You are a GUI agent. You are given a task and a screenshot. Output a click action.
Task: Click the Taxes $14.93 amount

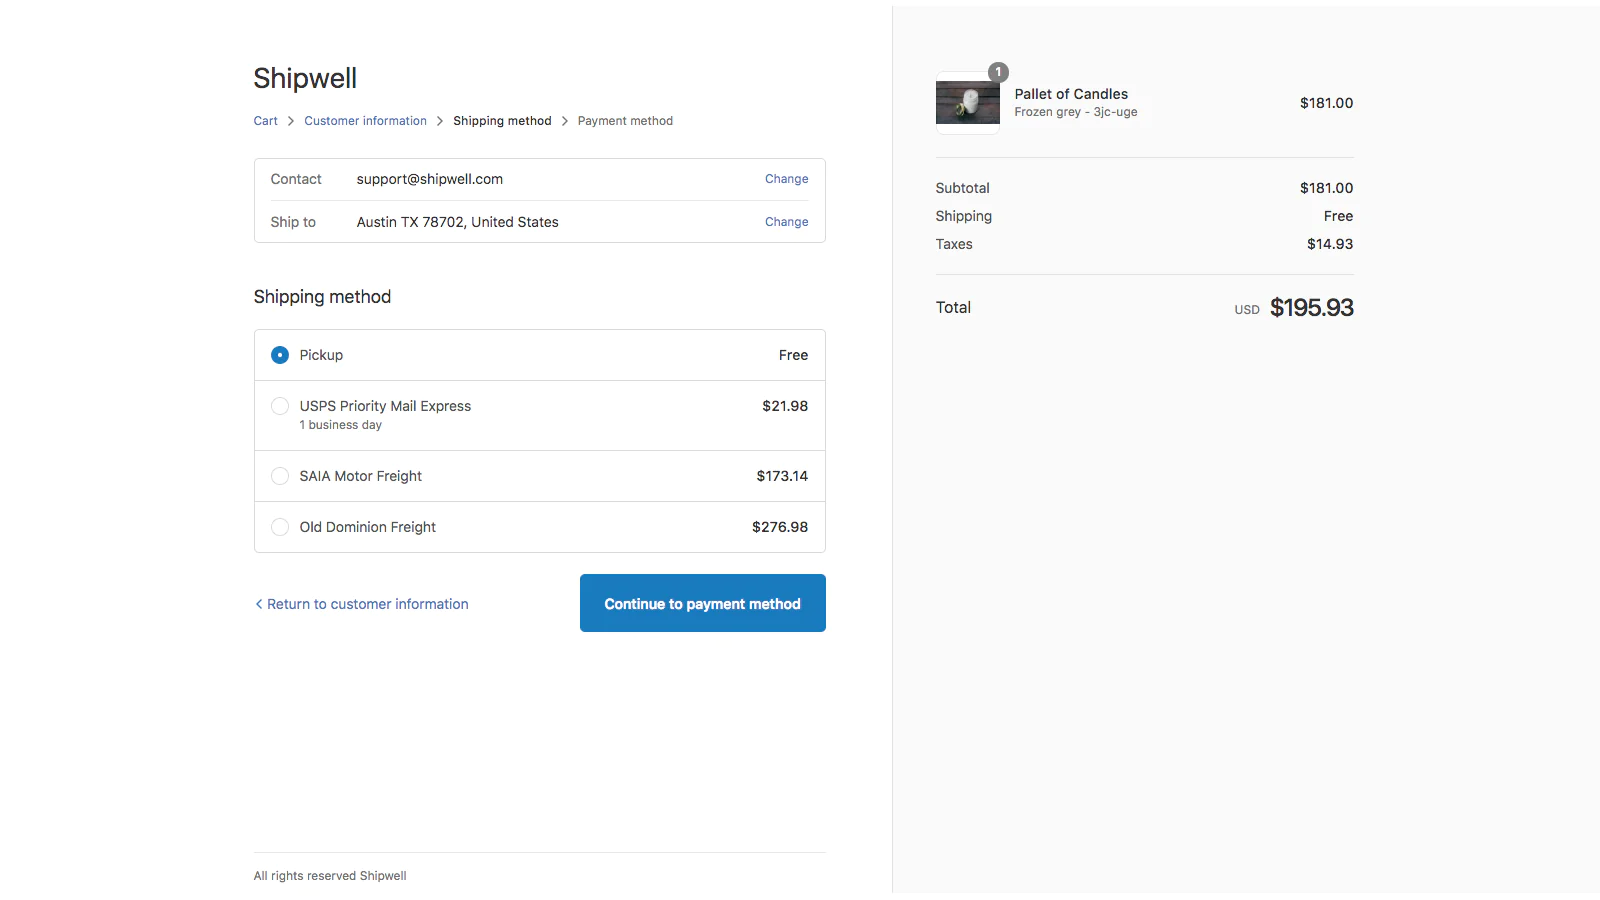point(1330,244)
